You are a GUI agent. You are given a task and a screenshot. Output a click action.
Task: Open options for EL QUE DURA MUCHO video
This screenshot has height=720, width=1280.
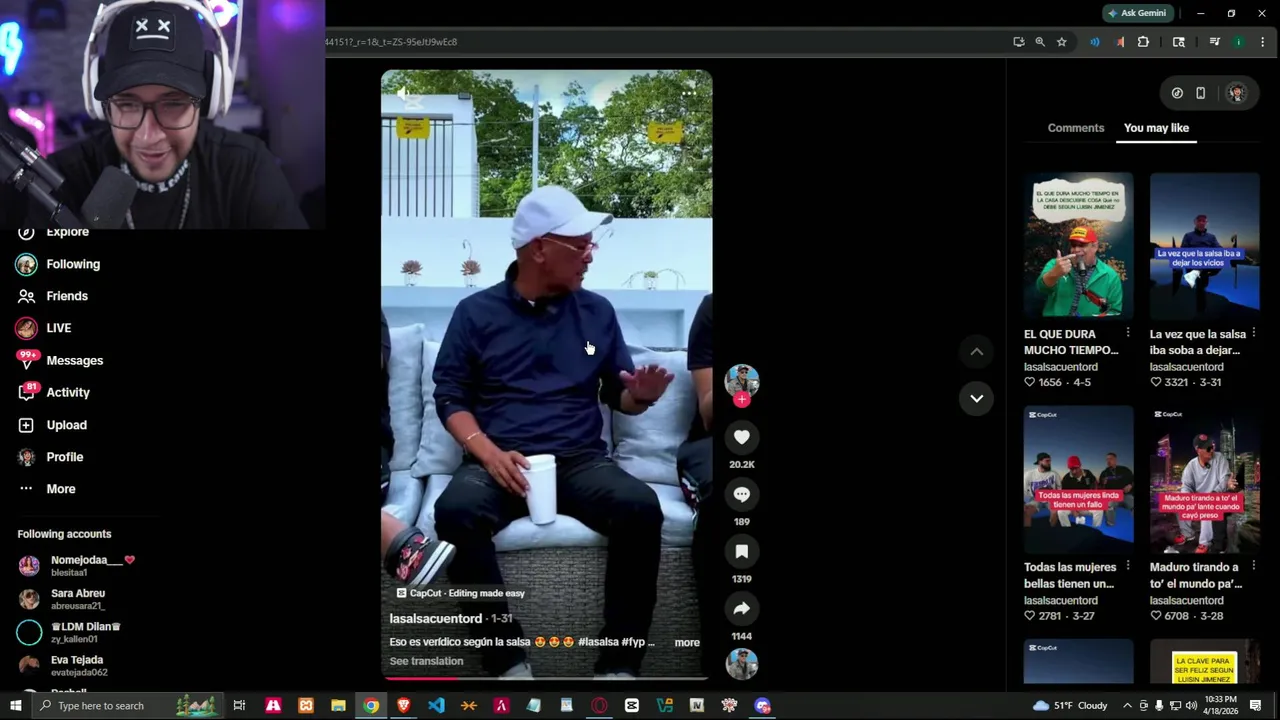pyautogui.click(x=1128, y=333)
